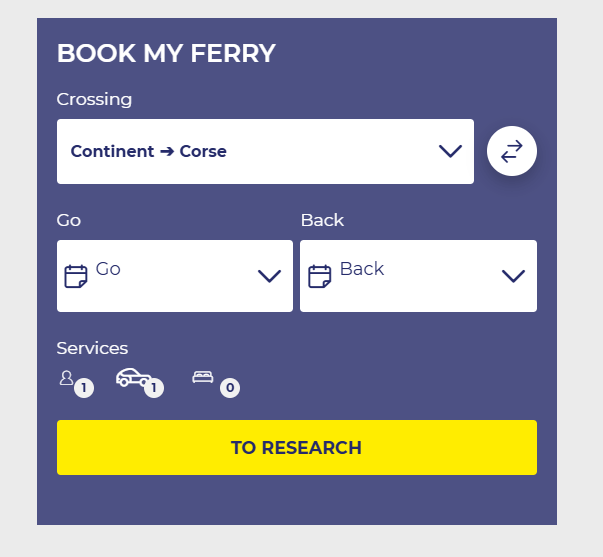Click the calendar icon in the Back field
The height and width of the screenshot is (557, 603).
coord(320,276)
